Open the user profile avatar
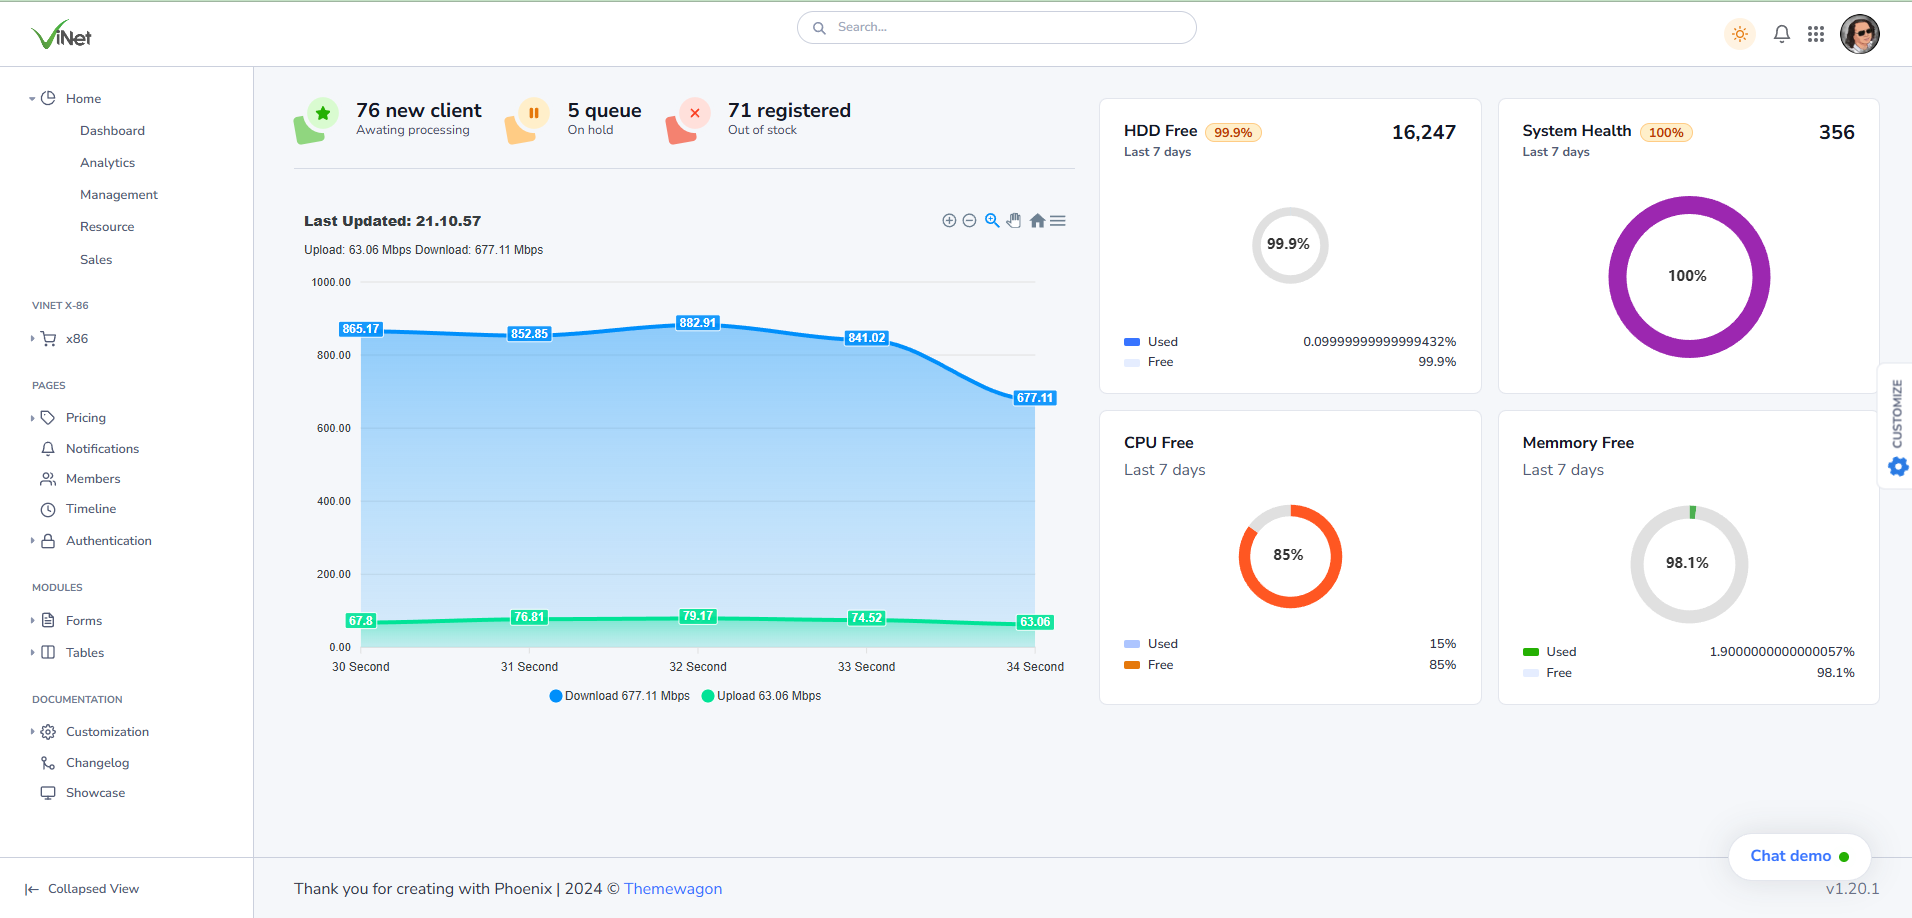 pos(1860,34)
